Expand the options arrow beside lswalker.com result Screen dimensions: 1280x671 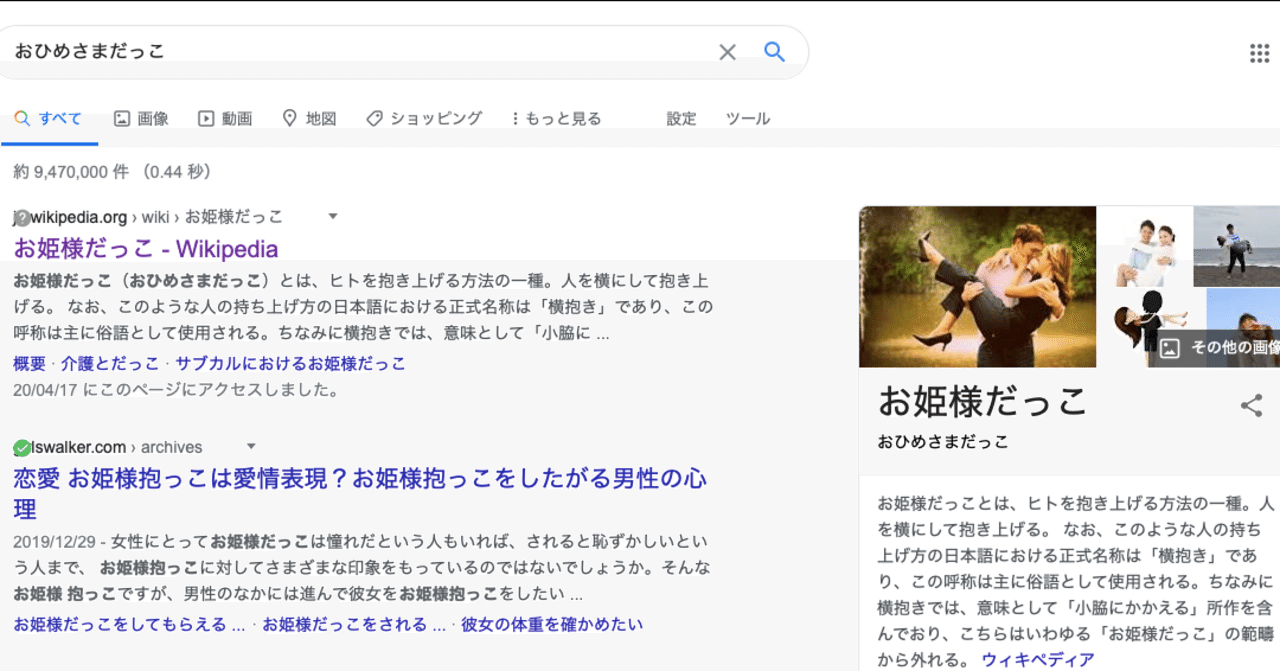[x=251, y=446]
